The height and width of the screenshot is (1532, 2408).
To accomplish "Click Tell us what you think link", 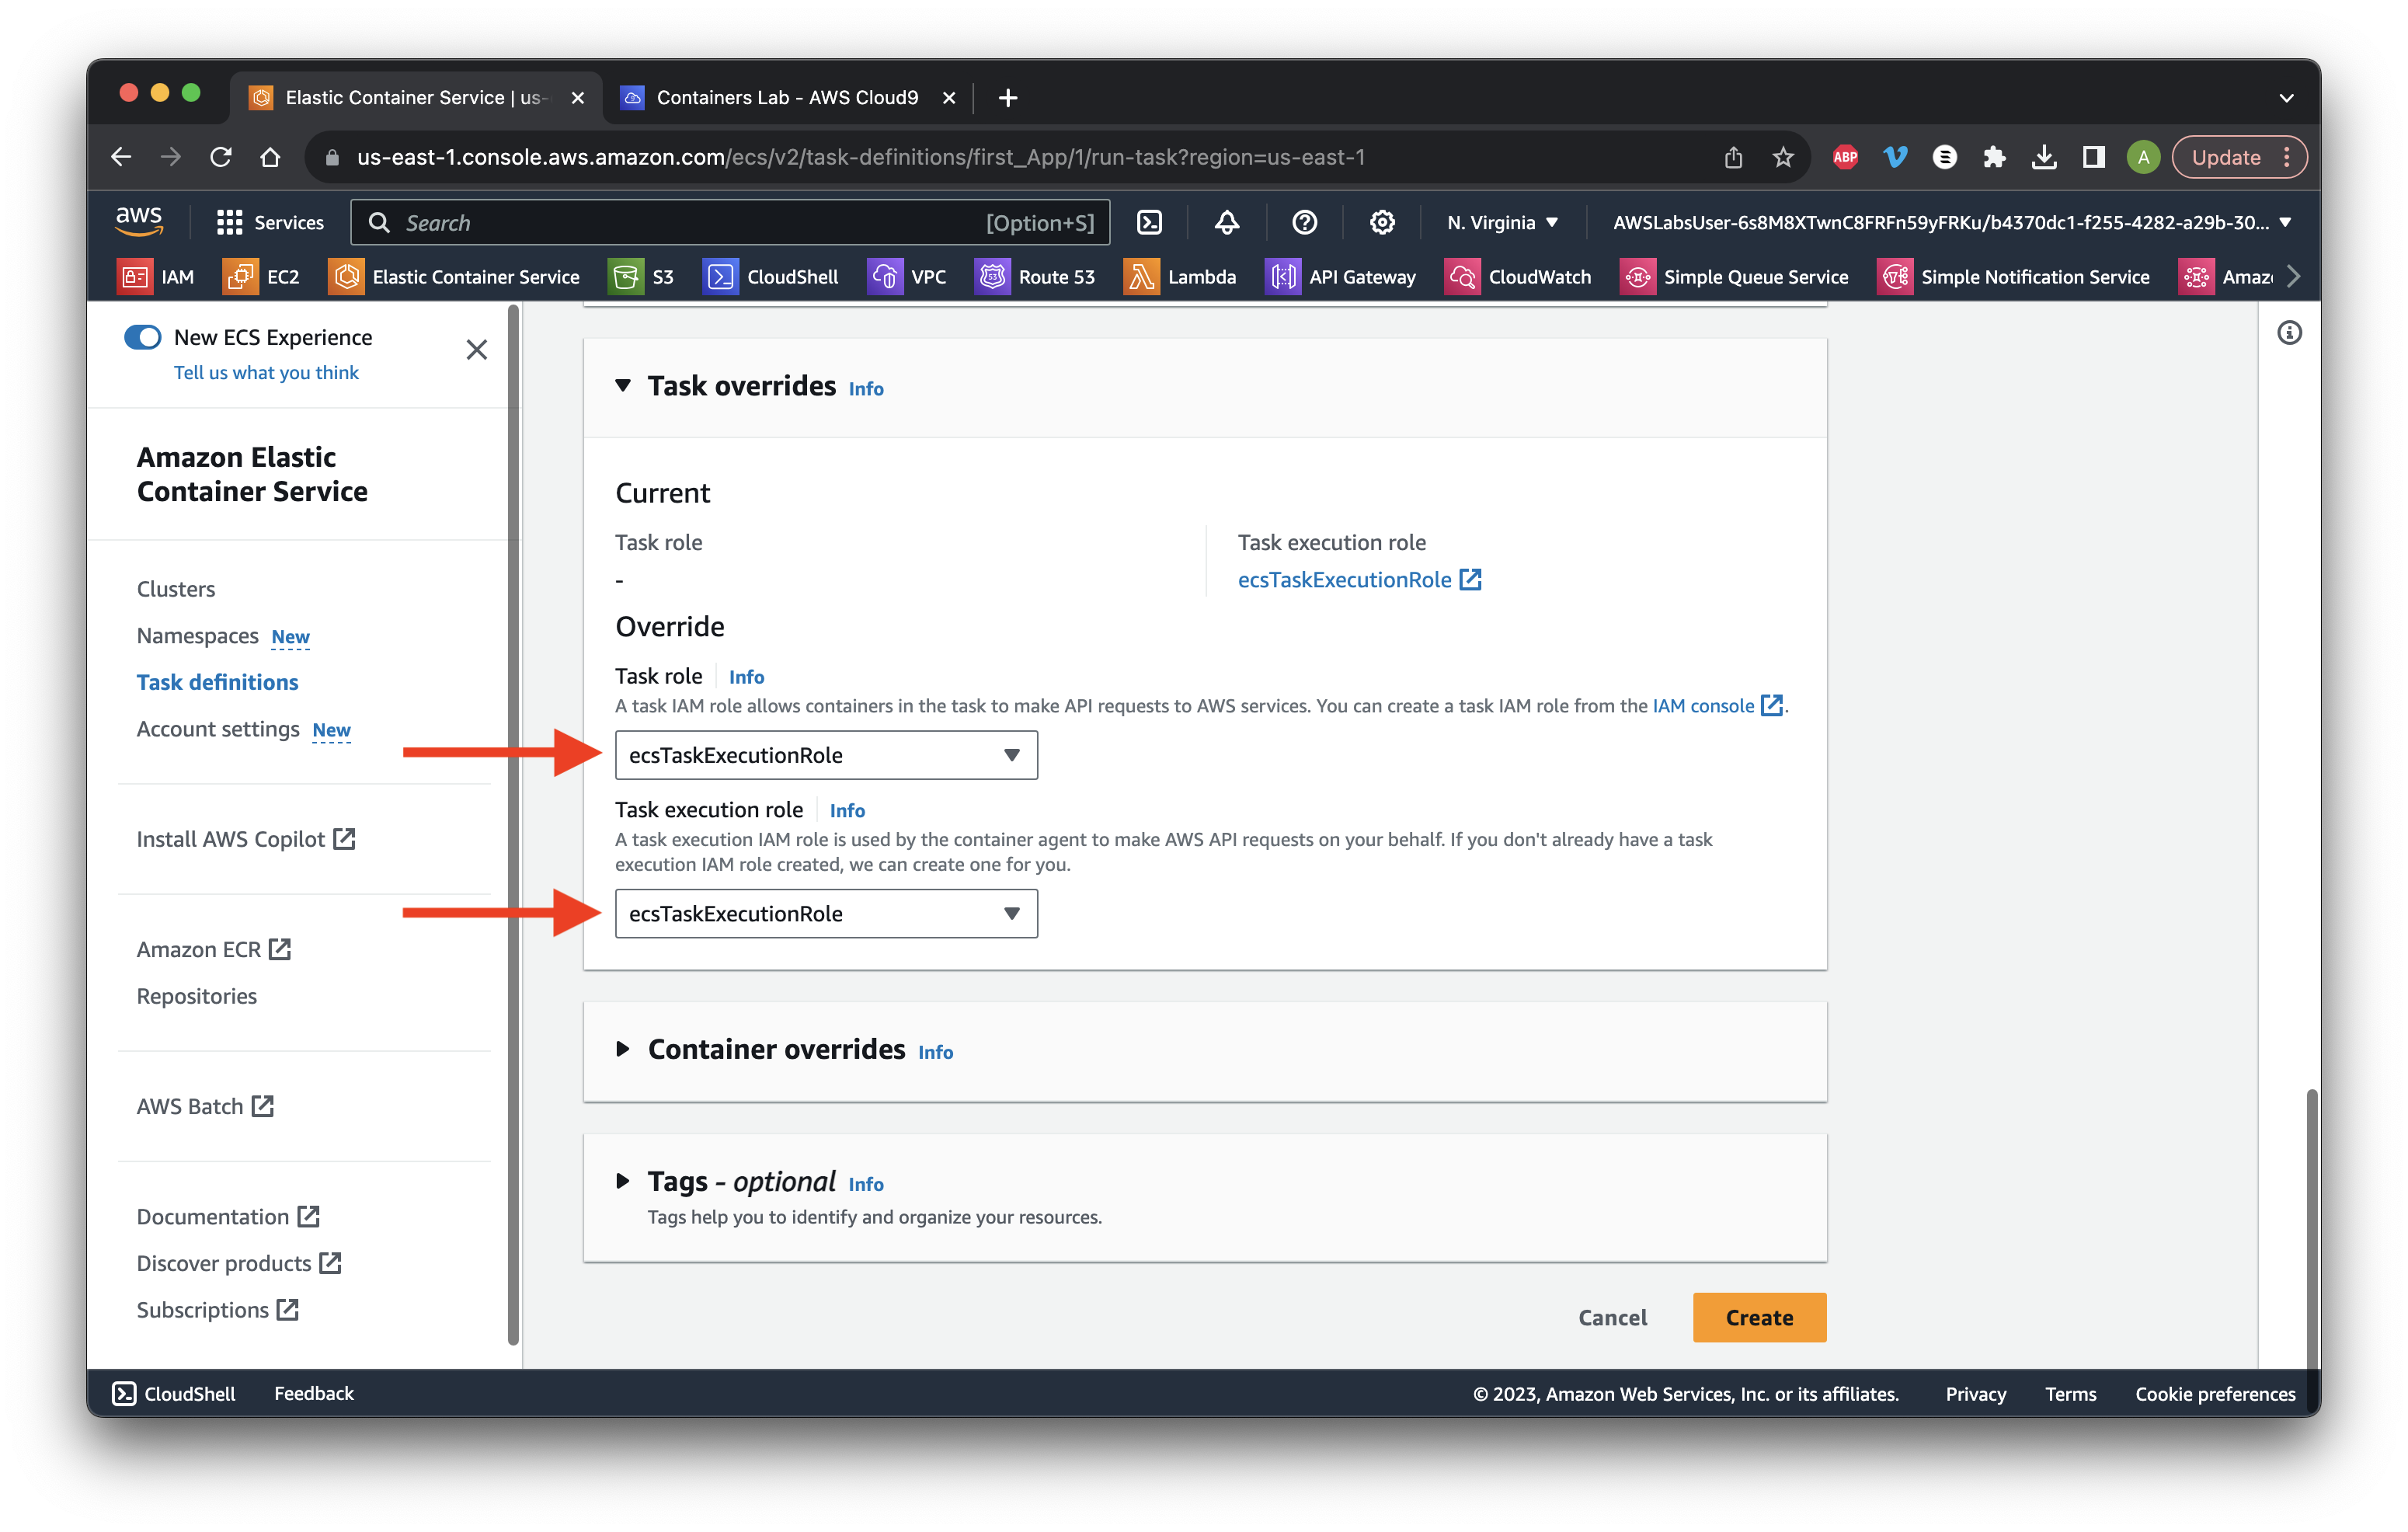I will point(266,373).
